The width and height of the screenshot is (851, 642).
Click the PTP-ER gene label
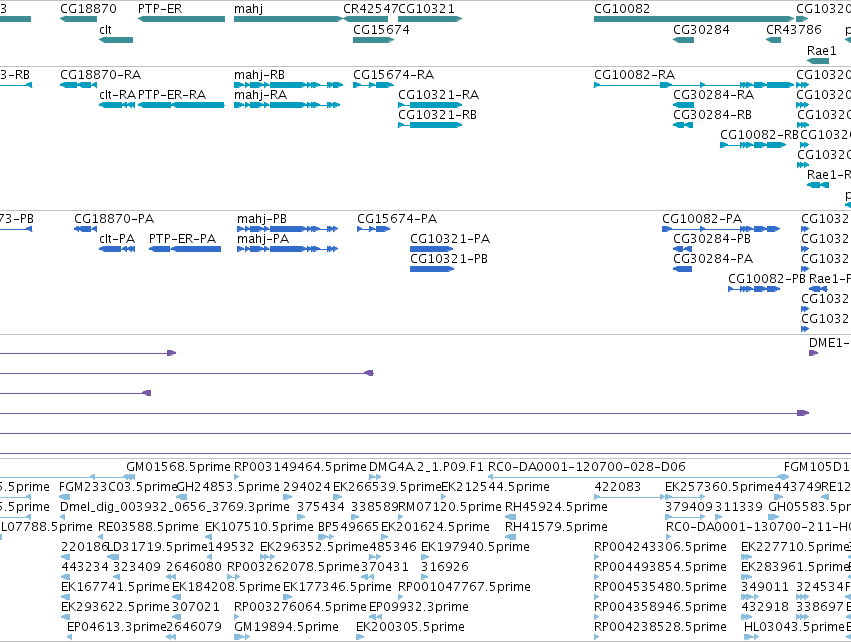(x=160, y=9)
